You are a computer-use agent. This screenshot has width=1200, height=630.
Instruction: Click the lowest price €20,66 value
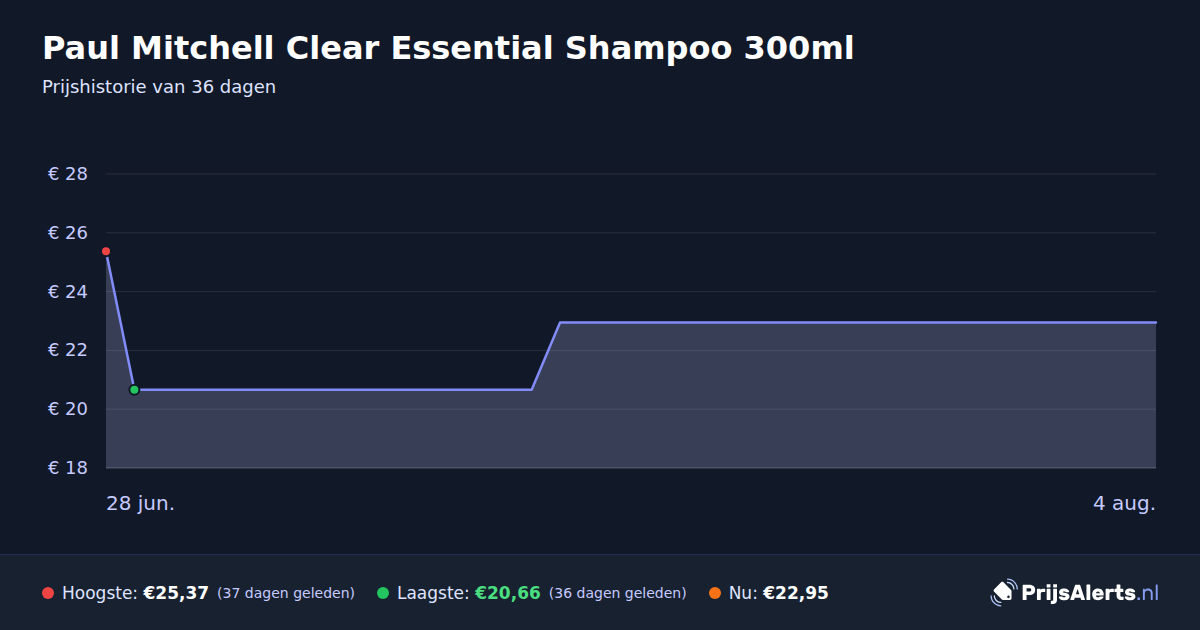tap(508, 593)
